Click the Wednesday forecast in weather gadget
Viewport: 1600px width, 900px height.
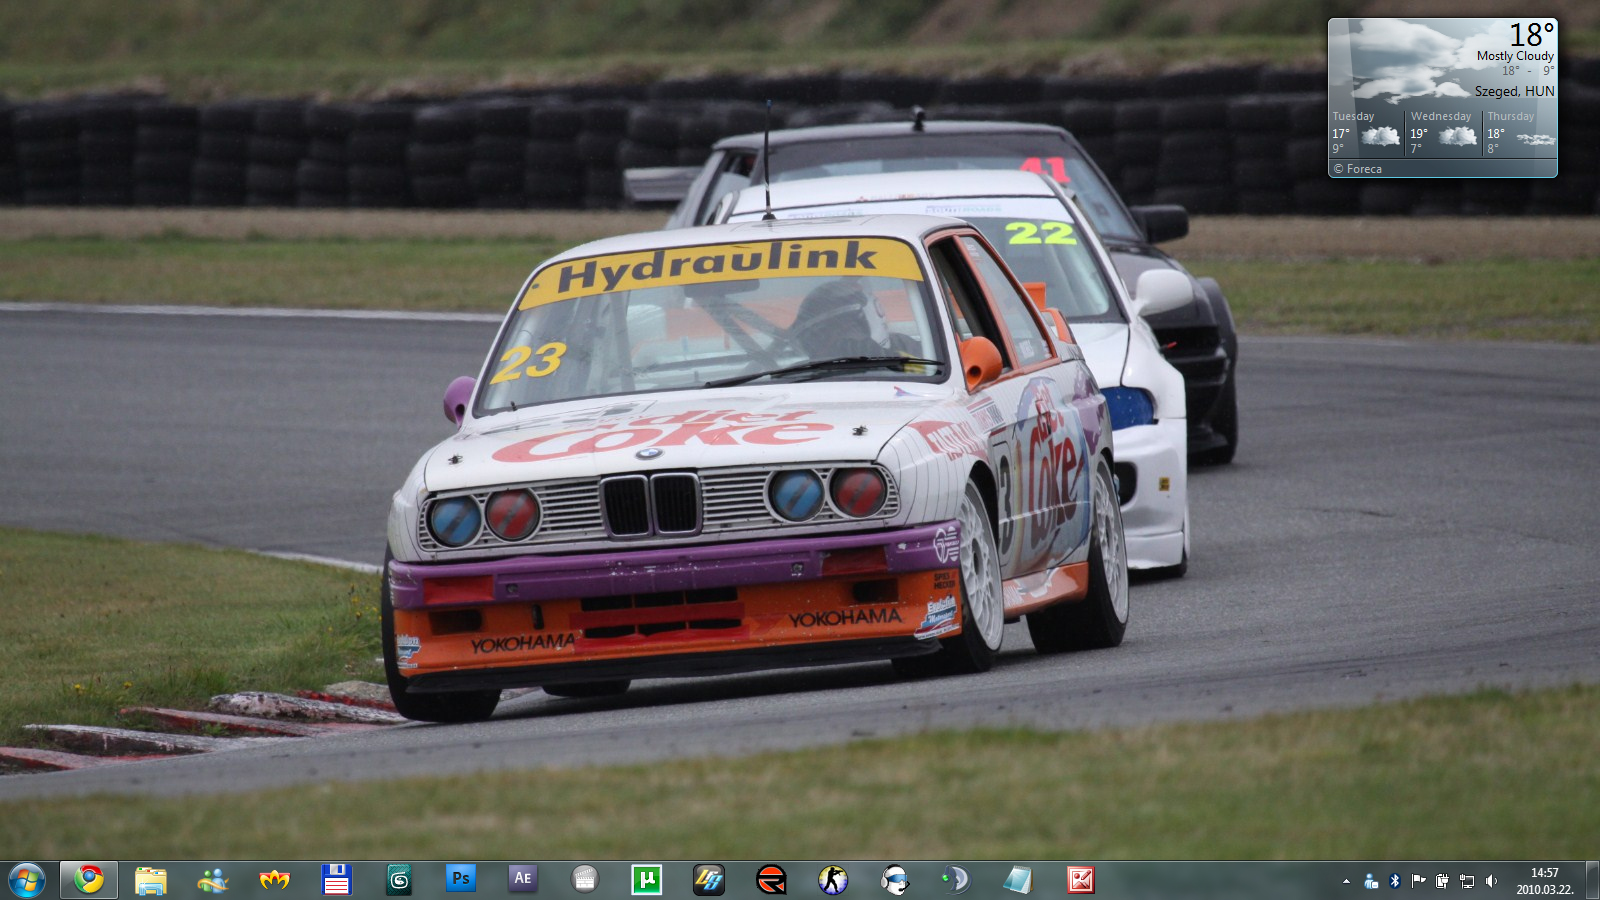point(1443,134)
